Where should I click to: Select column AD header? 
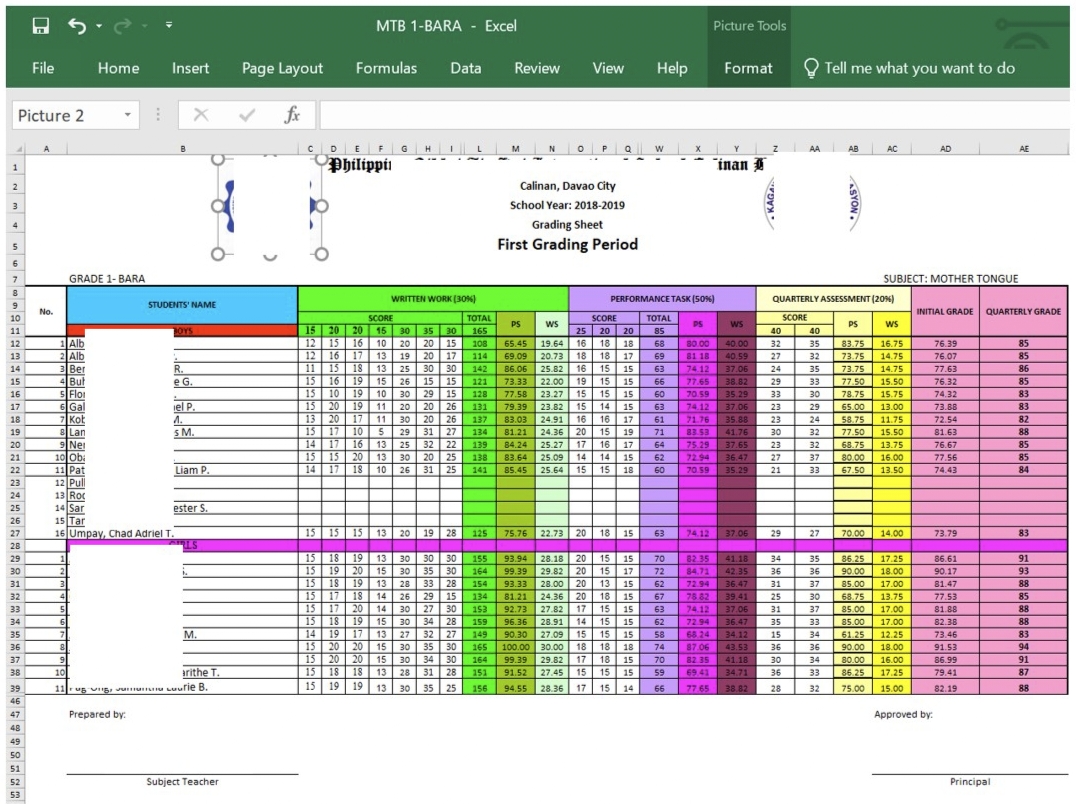945,148
